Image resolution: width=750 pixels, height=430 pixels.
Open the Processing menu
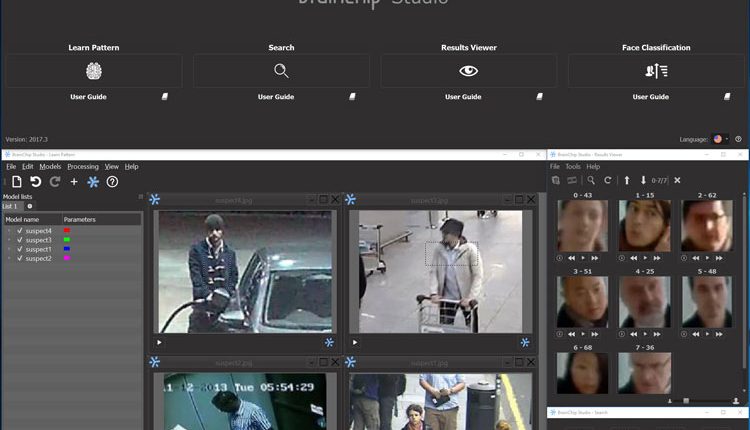(83, 166)
